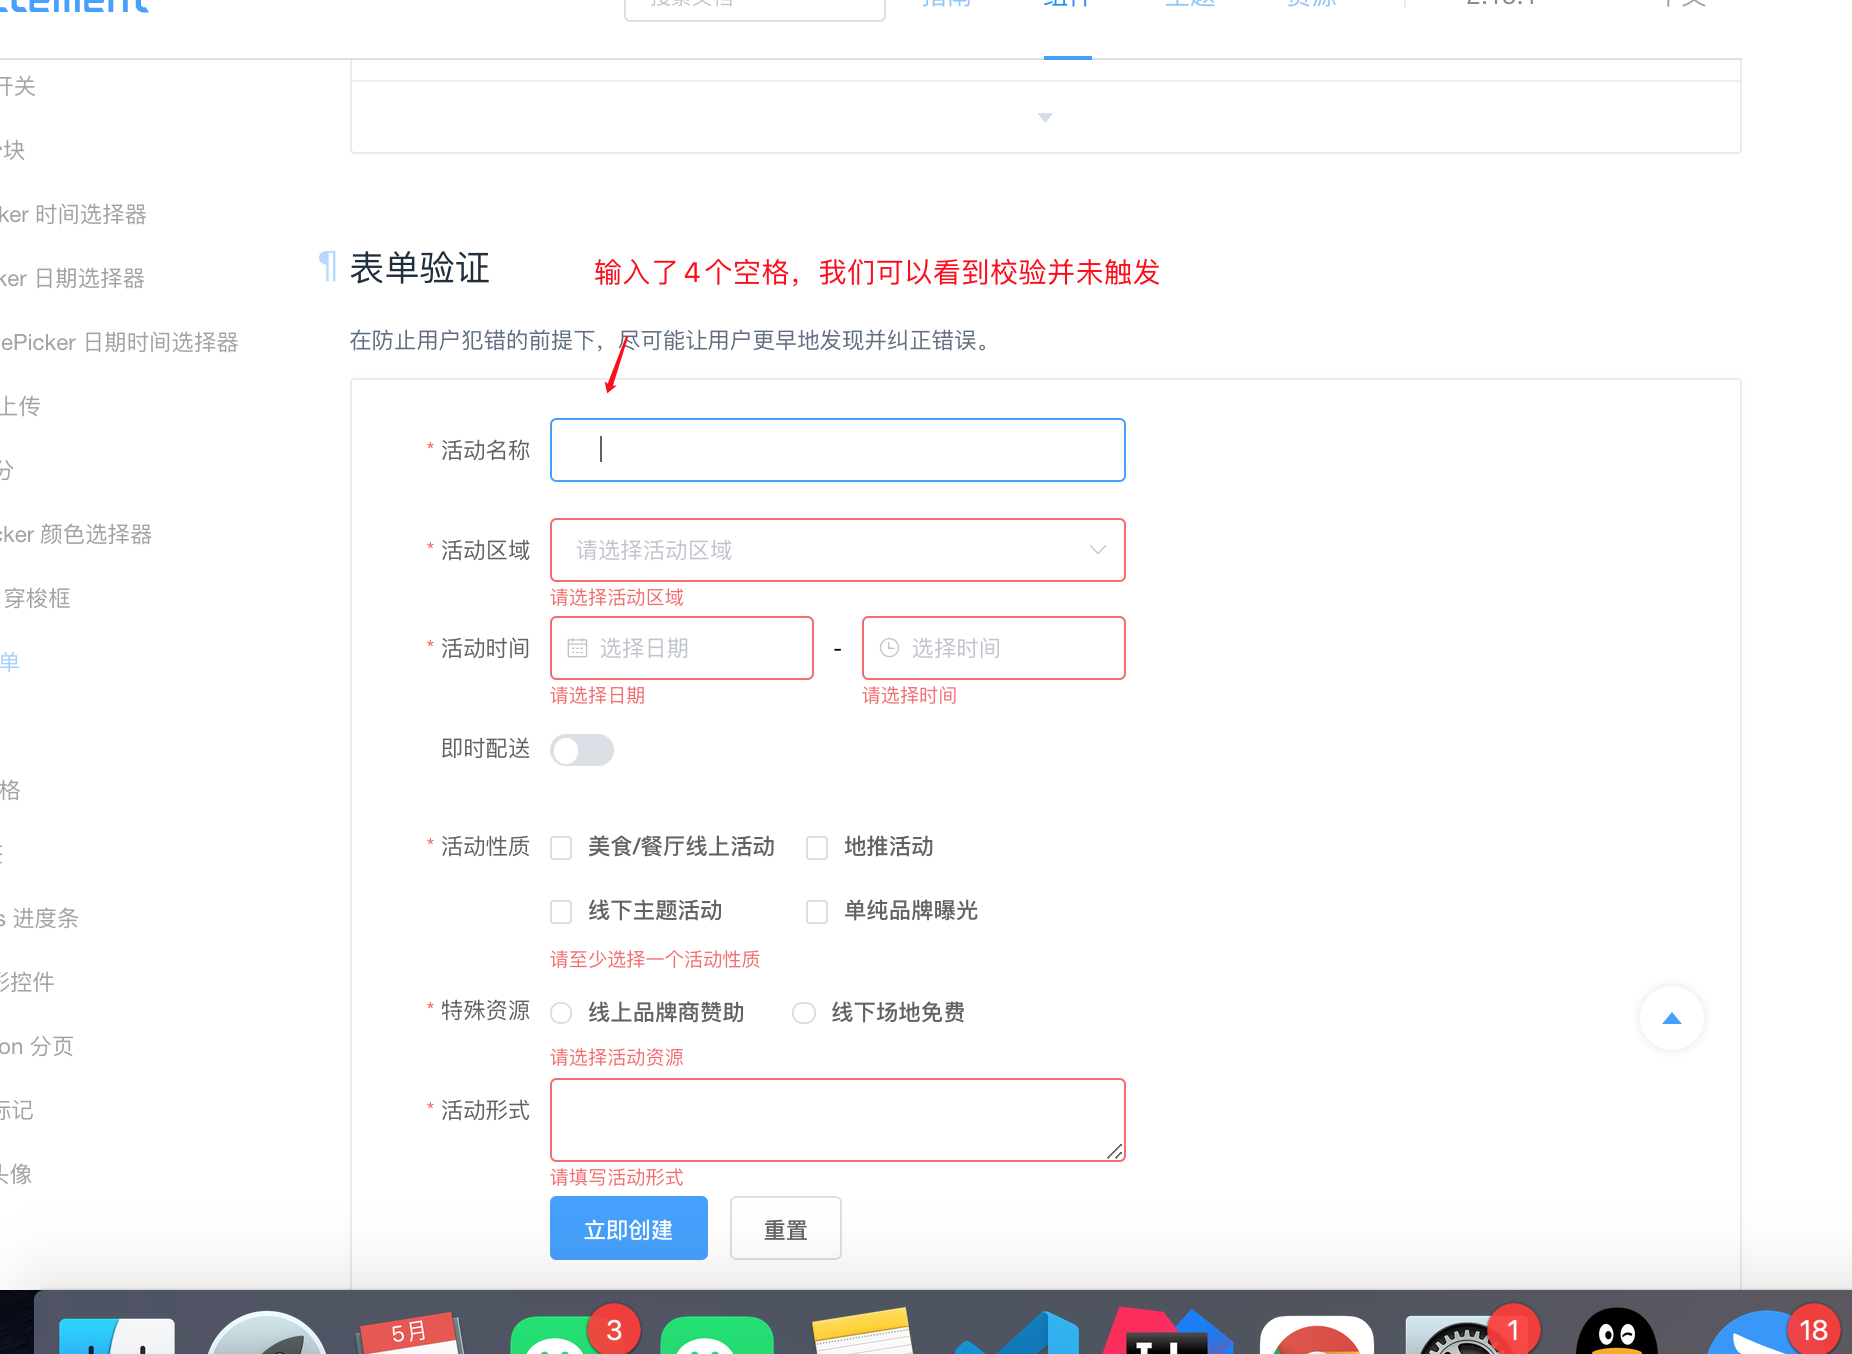1852x1354 pixels.
Task: Click the 重置 button
Action: 786,1228
